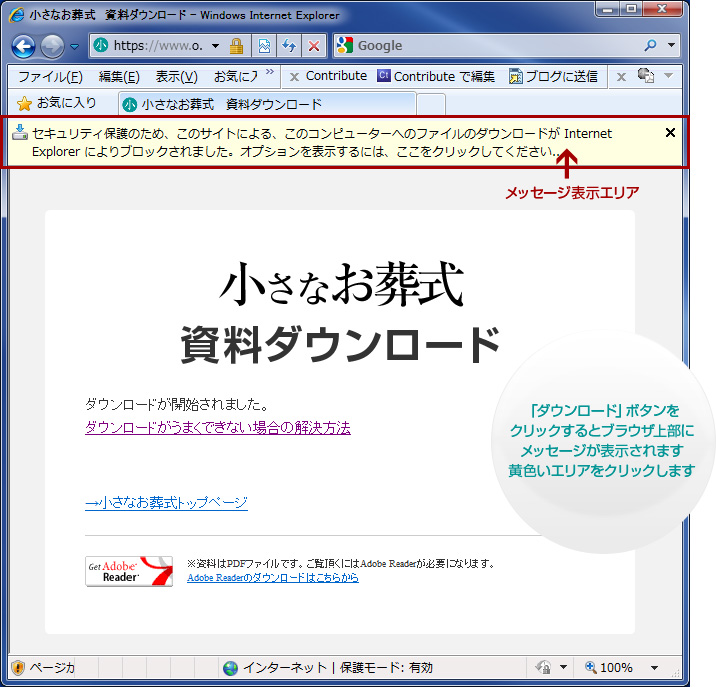Viewport: 716px width, 687px height.
Task: Click the ブログに送信 toolbar button
Action: (x=553, y=76)
